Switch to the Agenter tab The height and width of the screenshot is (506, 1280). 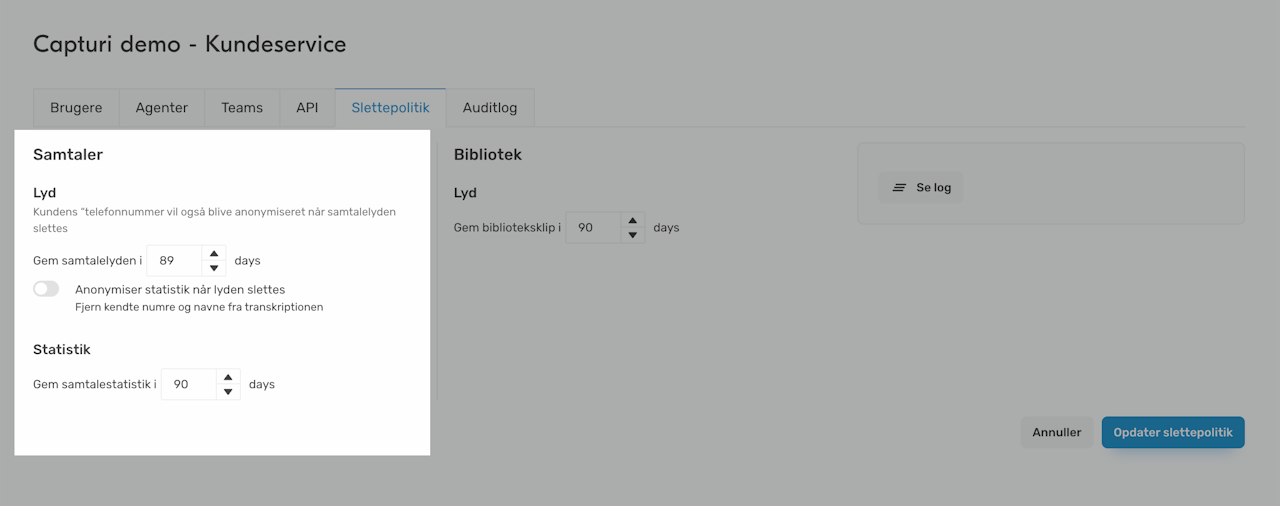pyautogui.click(x=161, y=108)
